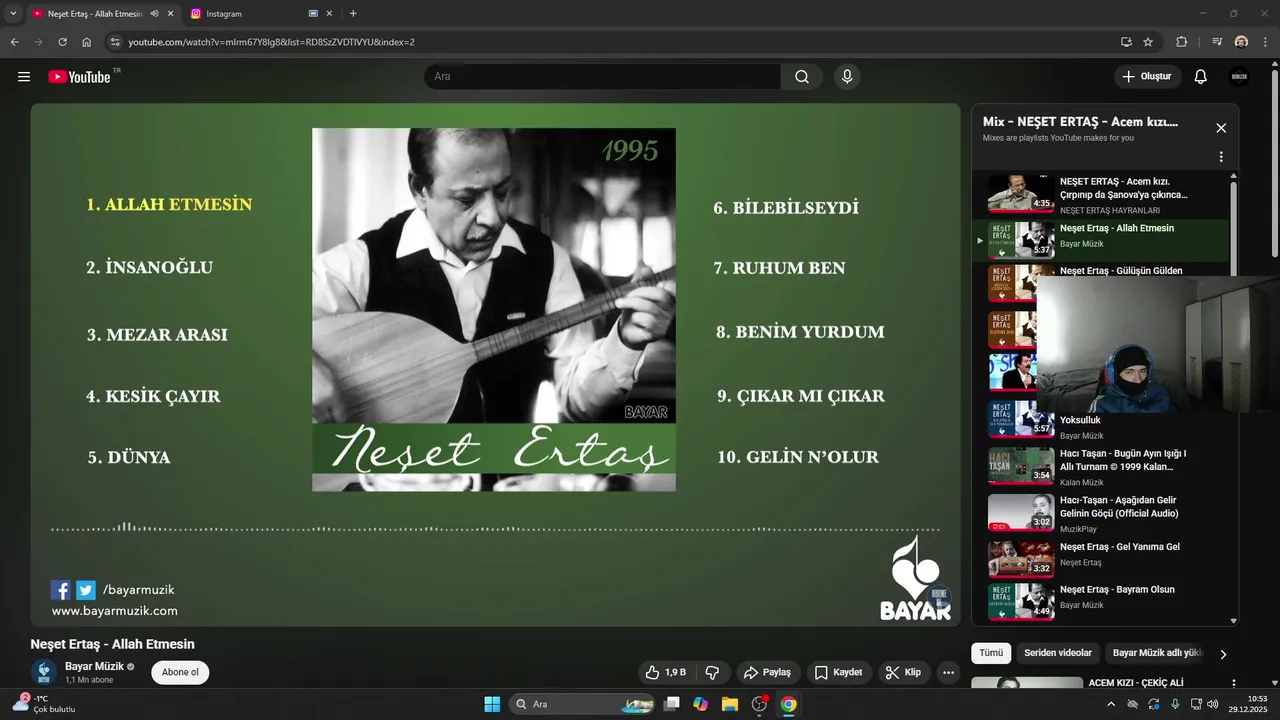Open Task View on taskbar
This screenshot has width=1280, height=720.
672,704
